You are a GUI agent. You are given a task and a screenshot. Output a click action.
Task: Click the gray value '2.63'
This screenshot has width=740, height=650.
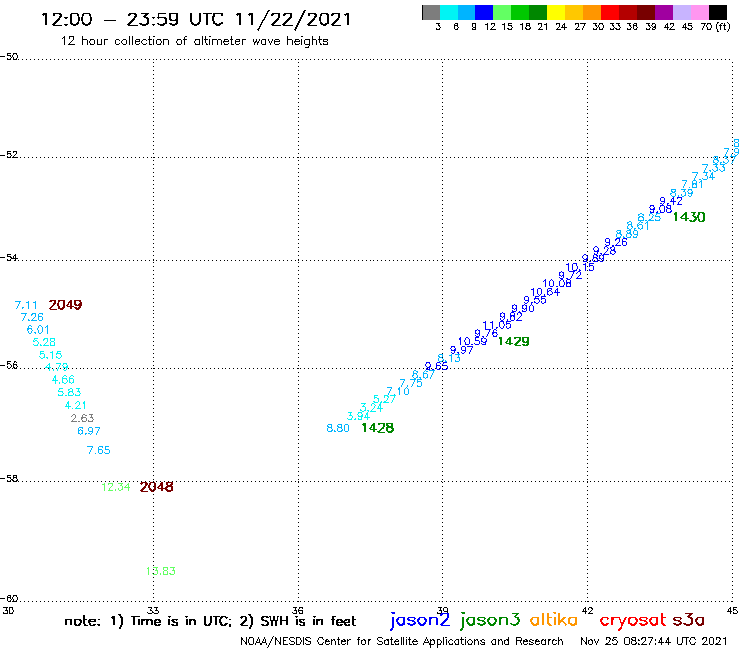click(83, 418)
